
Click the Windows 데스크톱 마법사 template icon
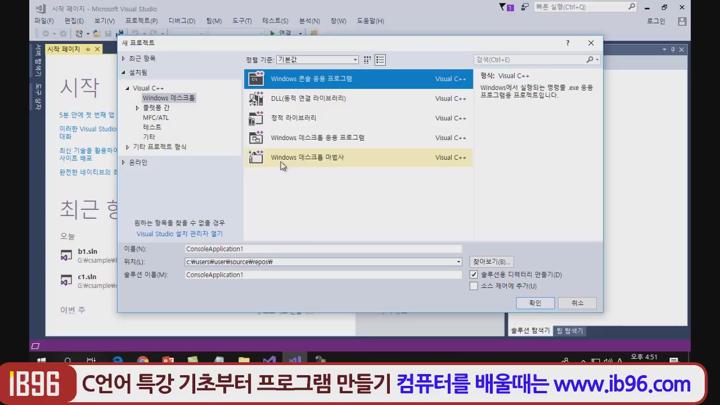click(x=256, y=157)
